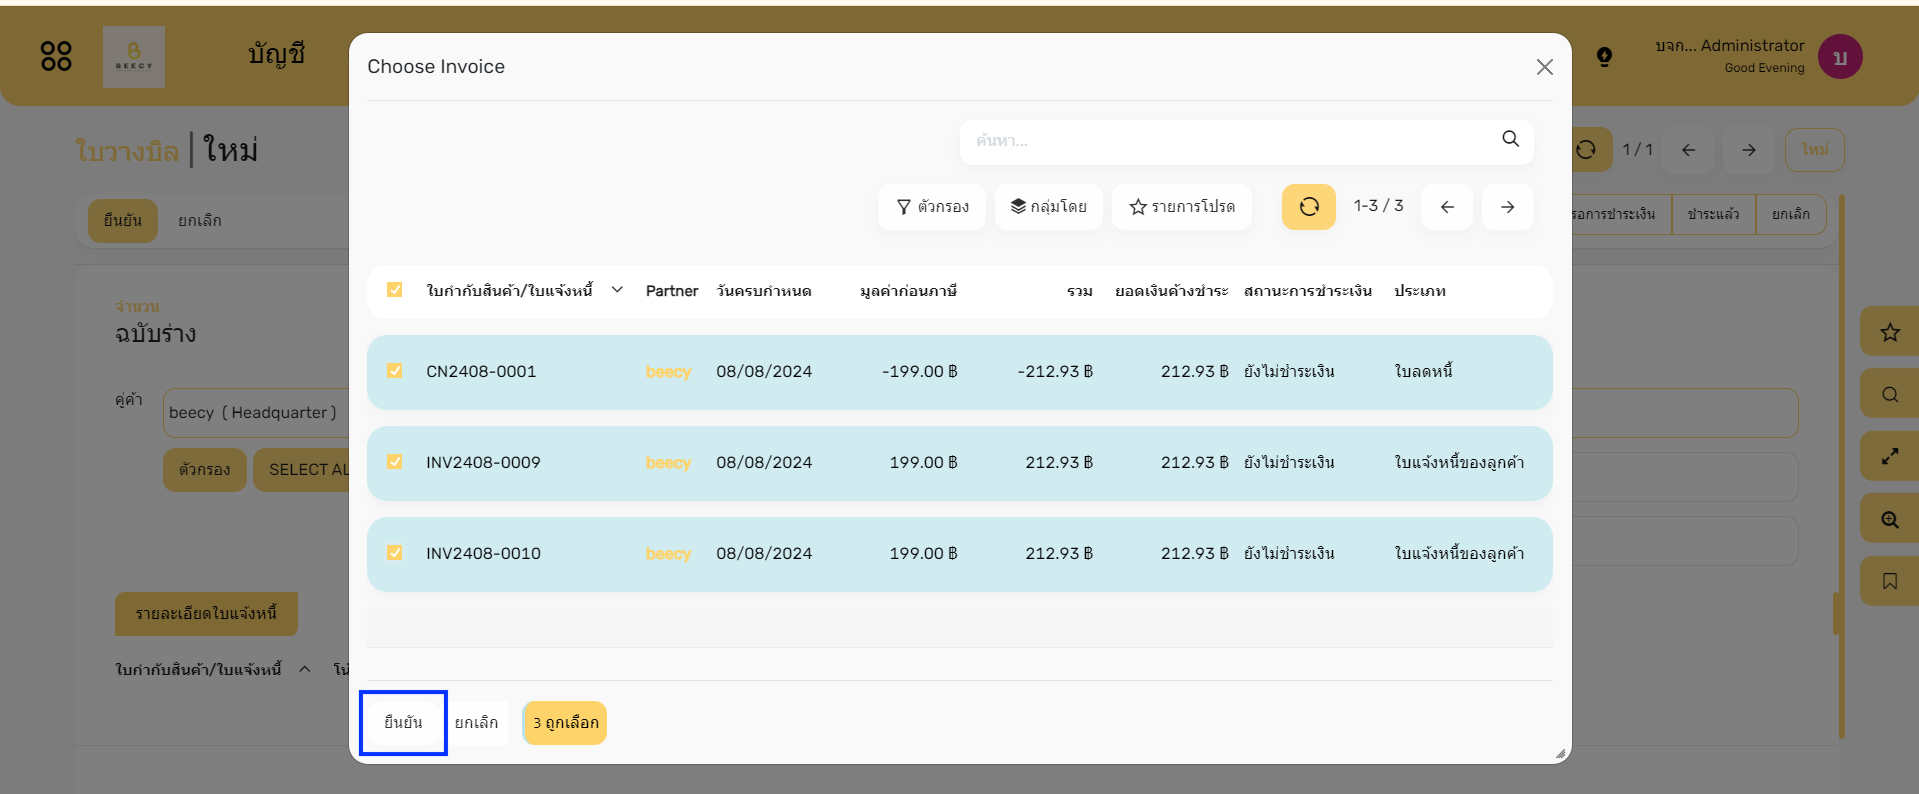Click the -212.93 ฿ total value

click(1055, 372)
